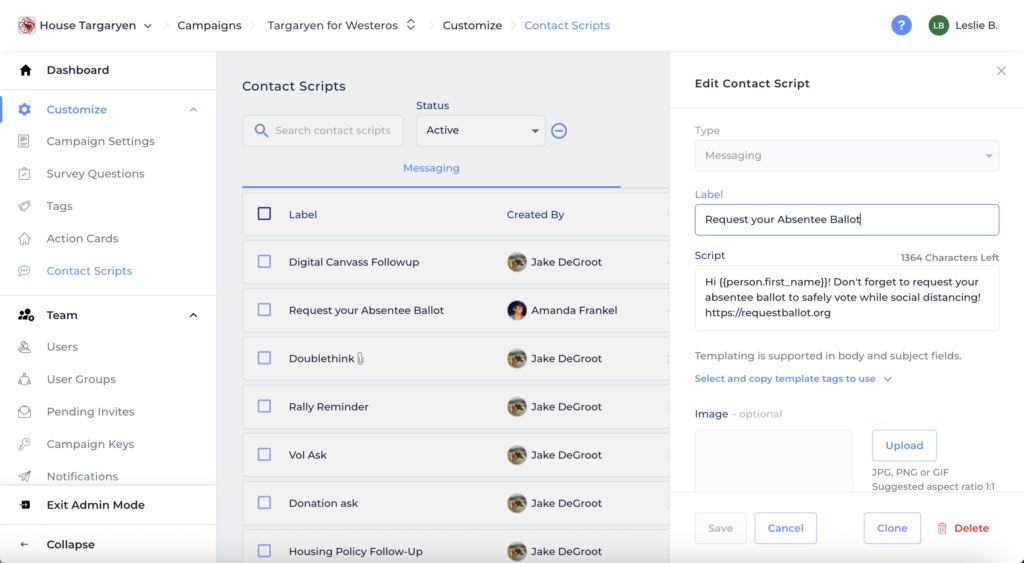
Task: Click the Campaign Settings icon
Action: point(24,141)
